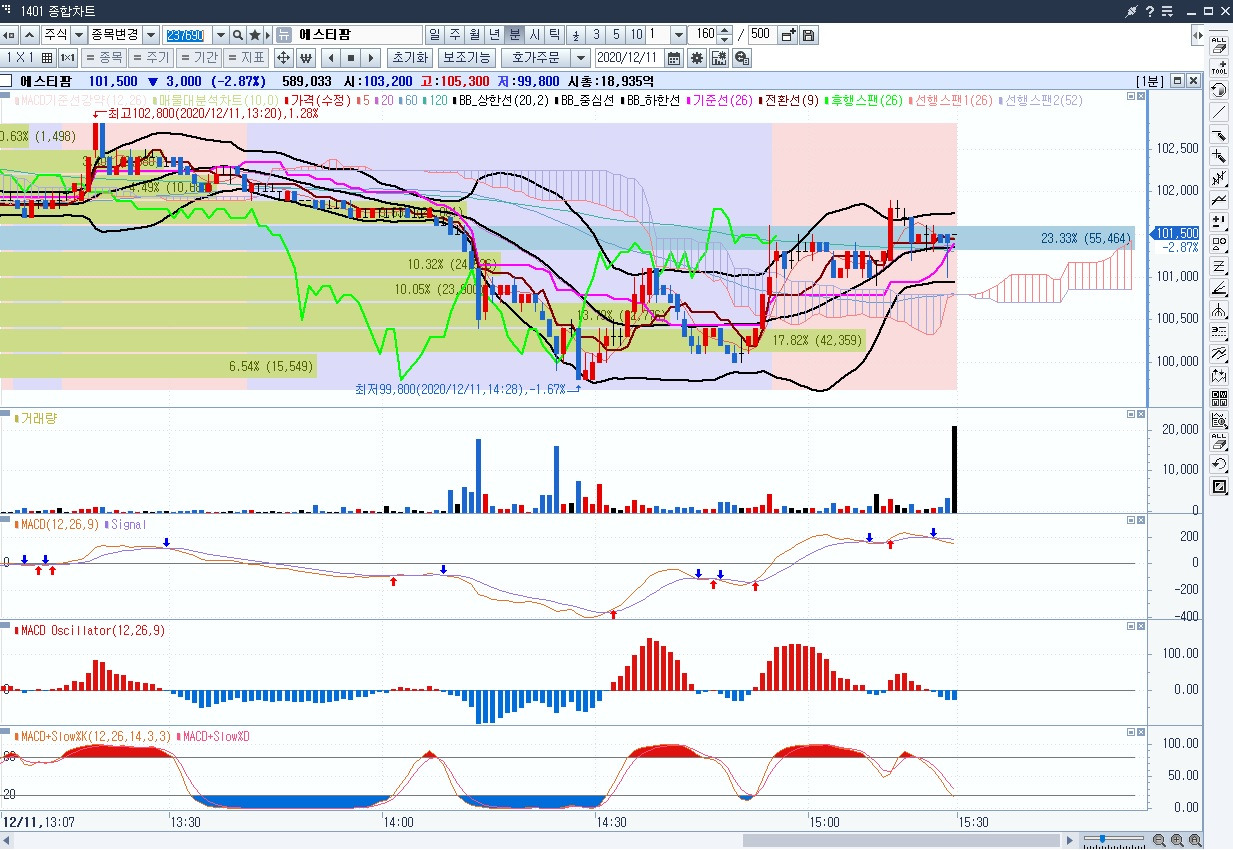Viewport: 1233px width, 850px height.
Task: Select the trend line drawing tool
Action: point(1219,112)
